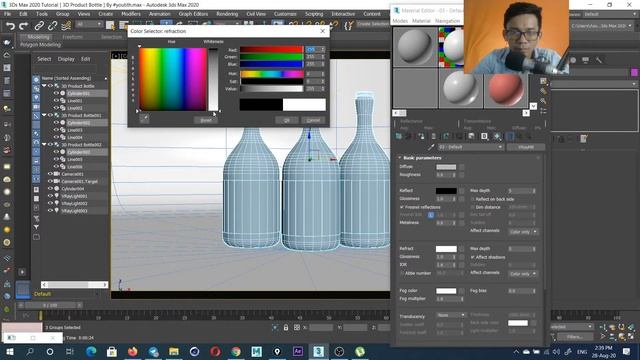Open the selection filter All dropdown
The height and width of the screenshot is (360, 640).
89,25
